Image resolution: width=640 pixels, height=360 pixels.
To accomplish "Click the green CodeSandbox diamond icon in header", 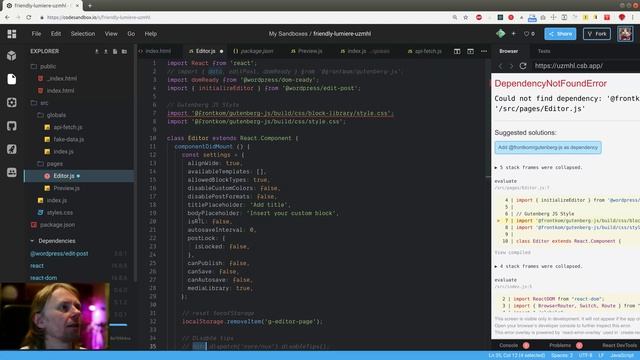I will pyautogui.click(x=501, y=34).
